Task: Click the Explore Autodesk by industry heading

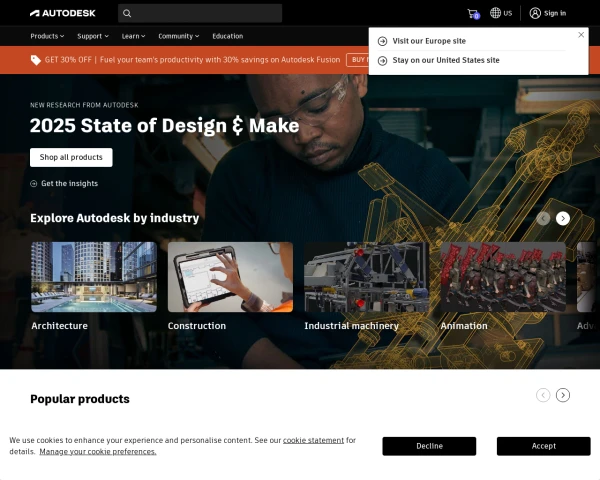Action: 115,218
